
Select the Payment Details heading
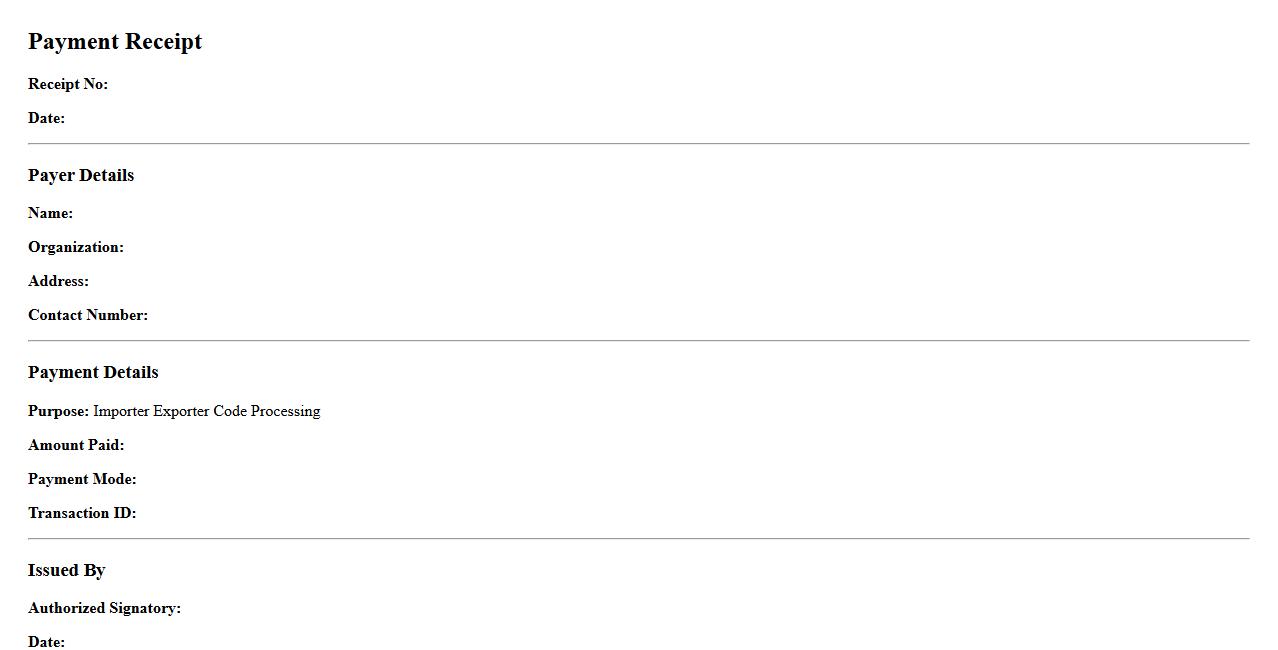coord(93,372)
